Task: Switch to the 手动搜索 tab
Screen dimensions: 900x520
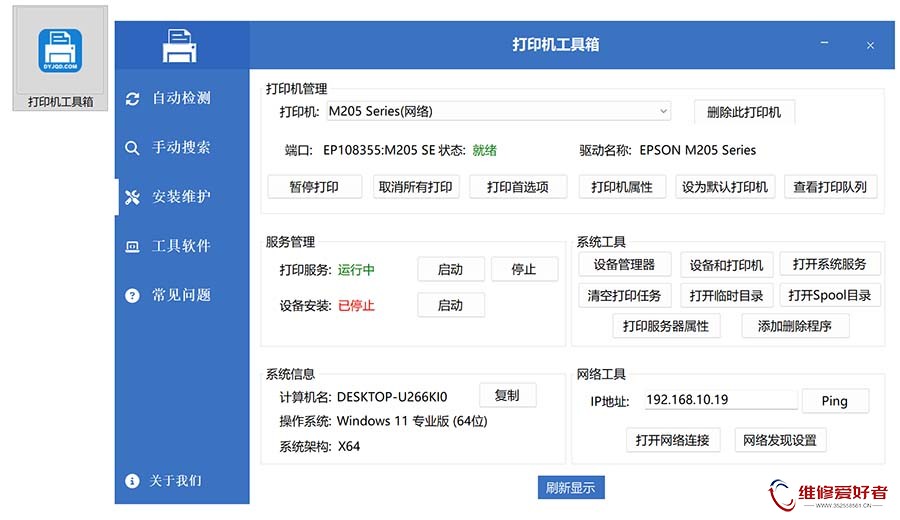Action: [x=181, y=148]
